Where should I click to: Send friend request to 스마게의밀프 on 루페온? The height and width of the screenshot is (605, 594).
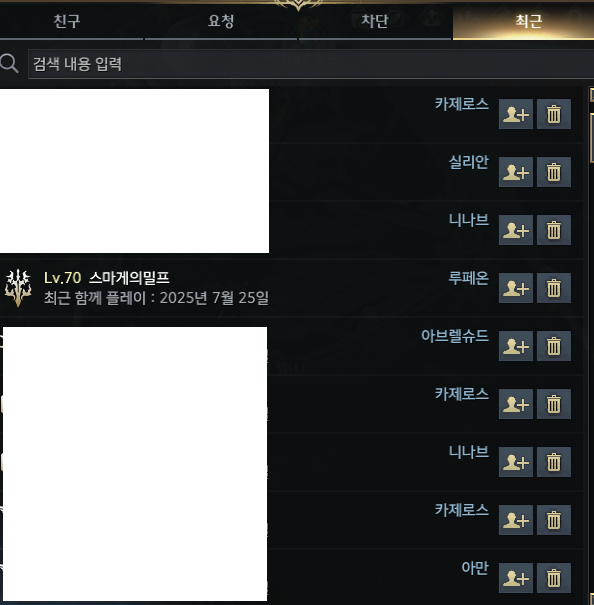[x=516, y=288]
